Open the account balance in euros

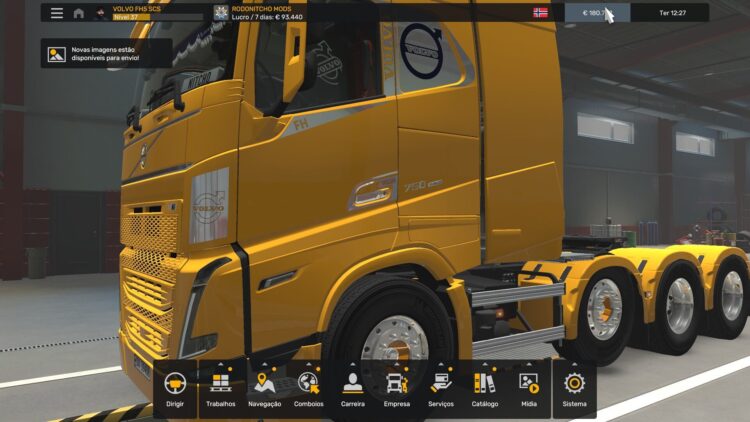coord(597,13)
